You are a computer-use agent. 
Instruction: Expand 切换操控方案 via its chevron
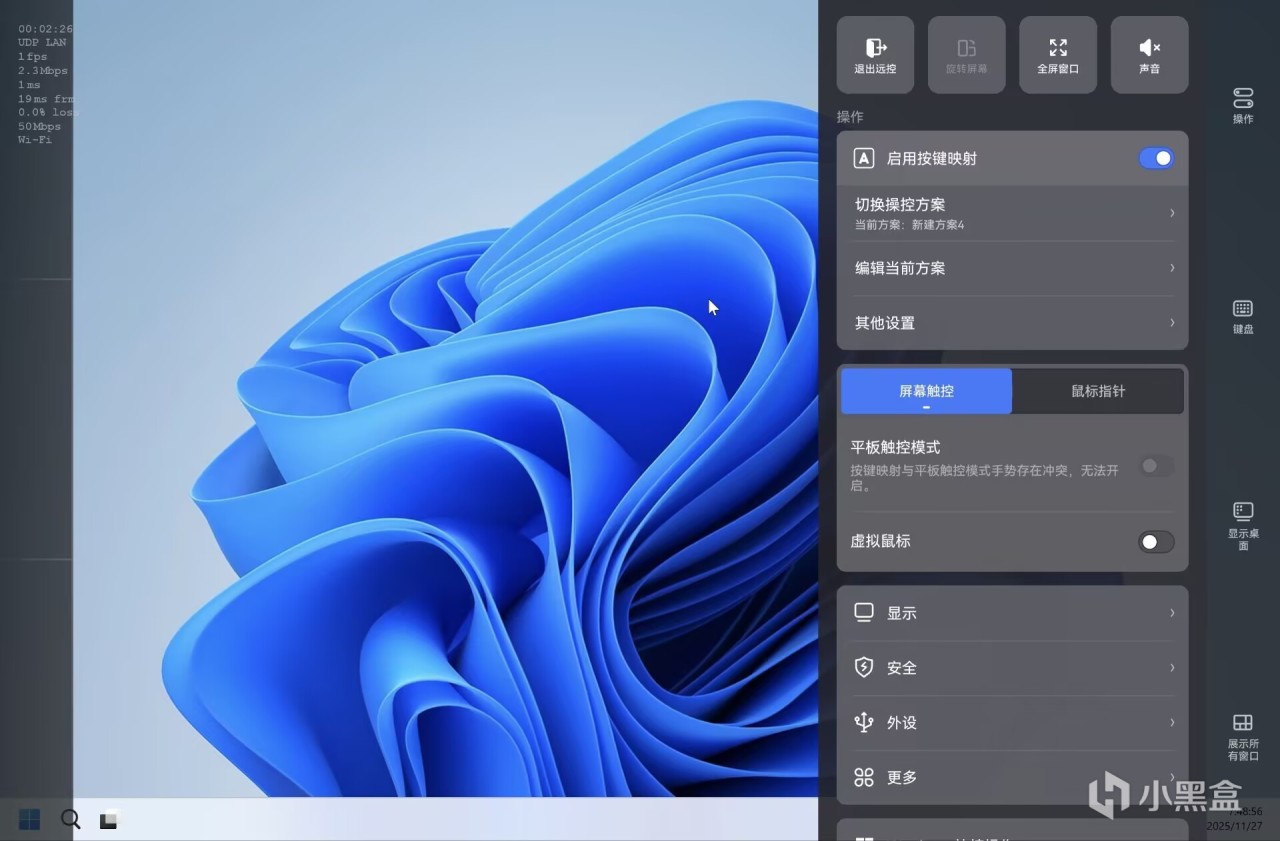pyautogui.click(x=1172, y=213)
